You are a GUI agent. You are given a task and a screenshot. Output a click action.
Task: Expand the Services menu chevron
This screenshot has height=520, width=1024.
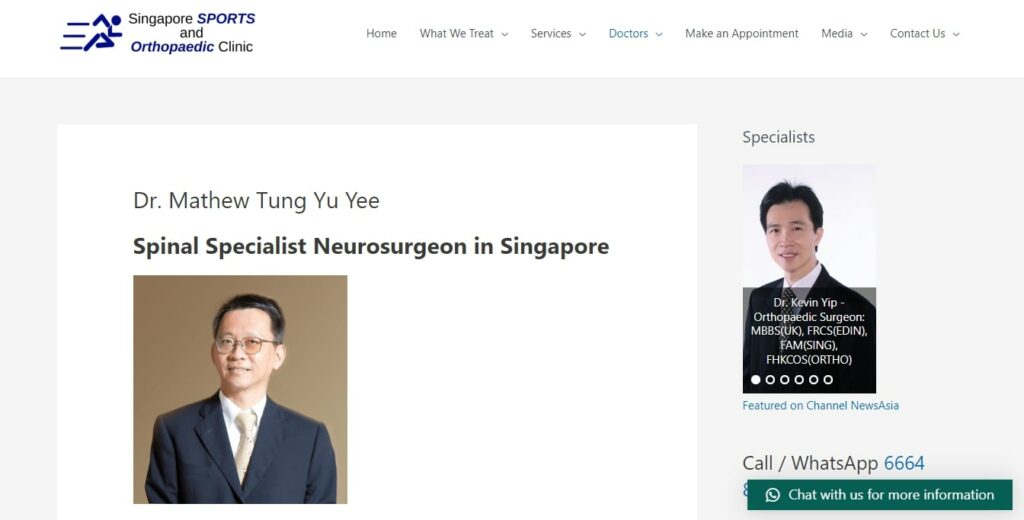tap(583, 35)
